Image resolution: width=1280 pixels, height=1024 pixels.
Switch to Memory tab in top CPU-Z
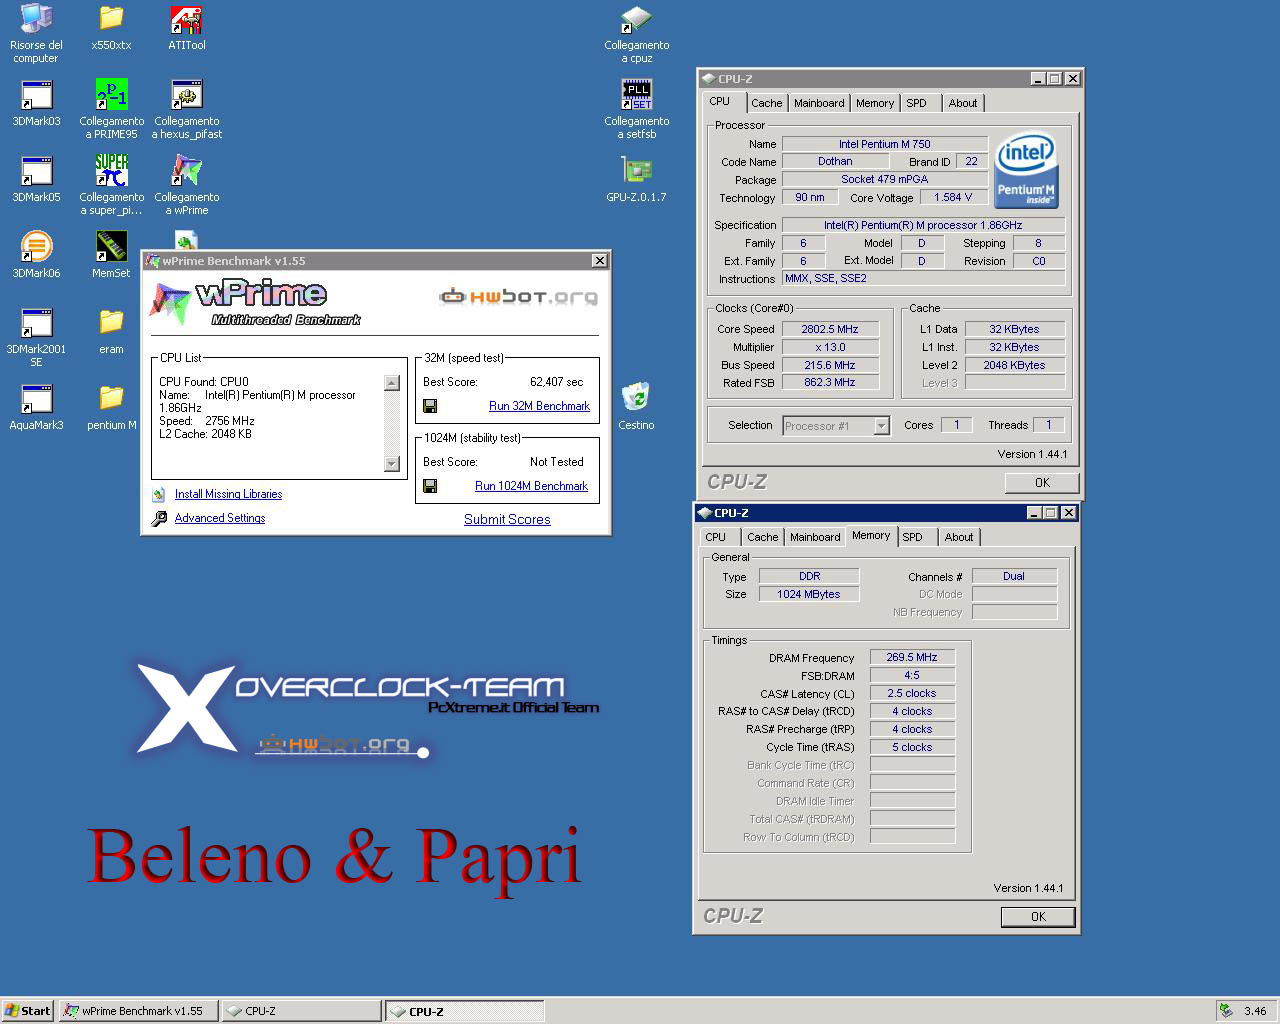(x=875, y=103)
